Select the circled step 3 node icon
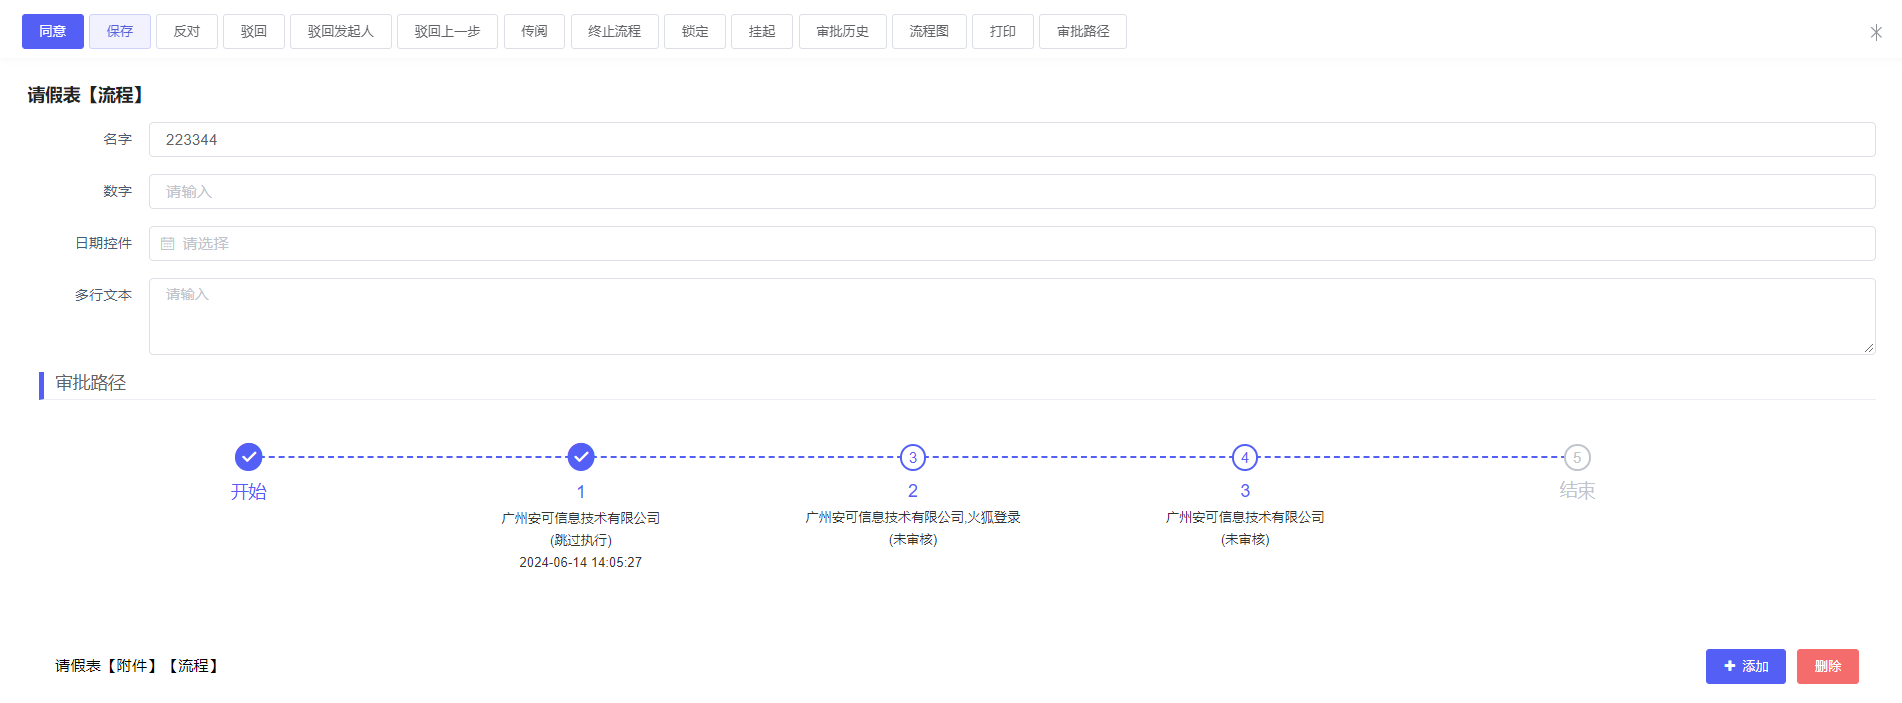Image resolution: width=1902 pixels, height=703 pixels. (912, 457)
